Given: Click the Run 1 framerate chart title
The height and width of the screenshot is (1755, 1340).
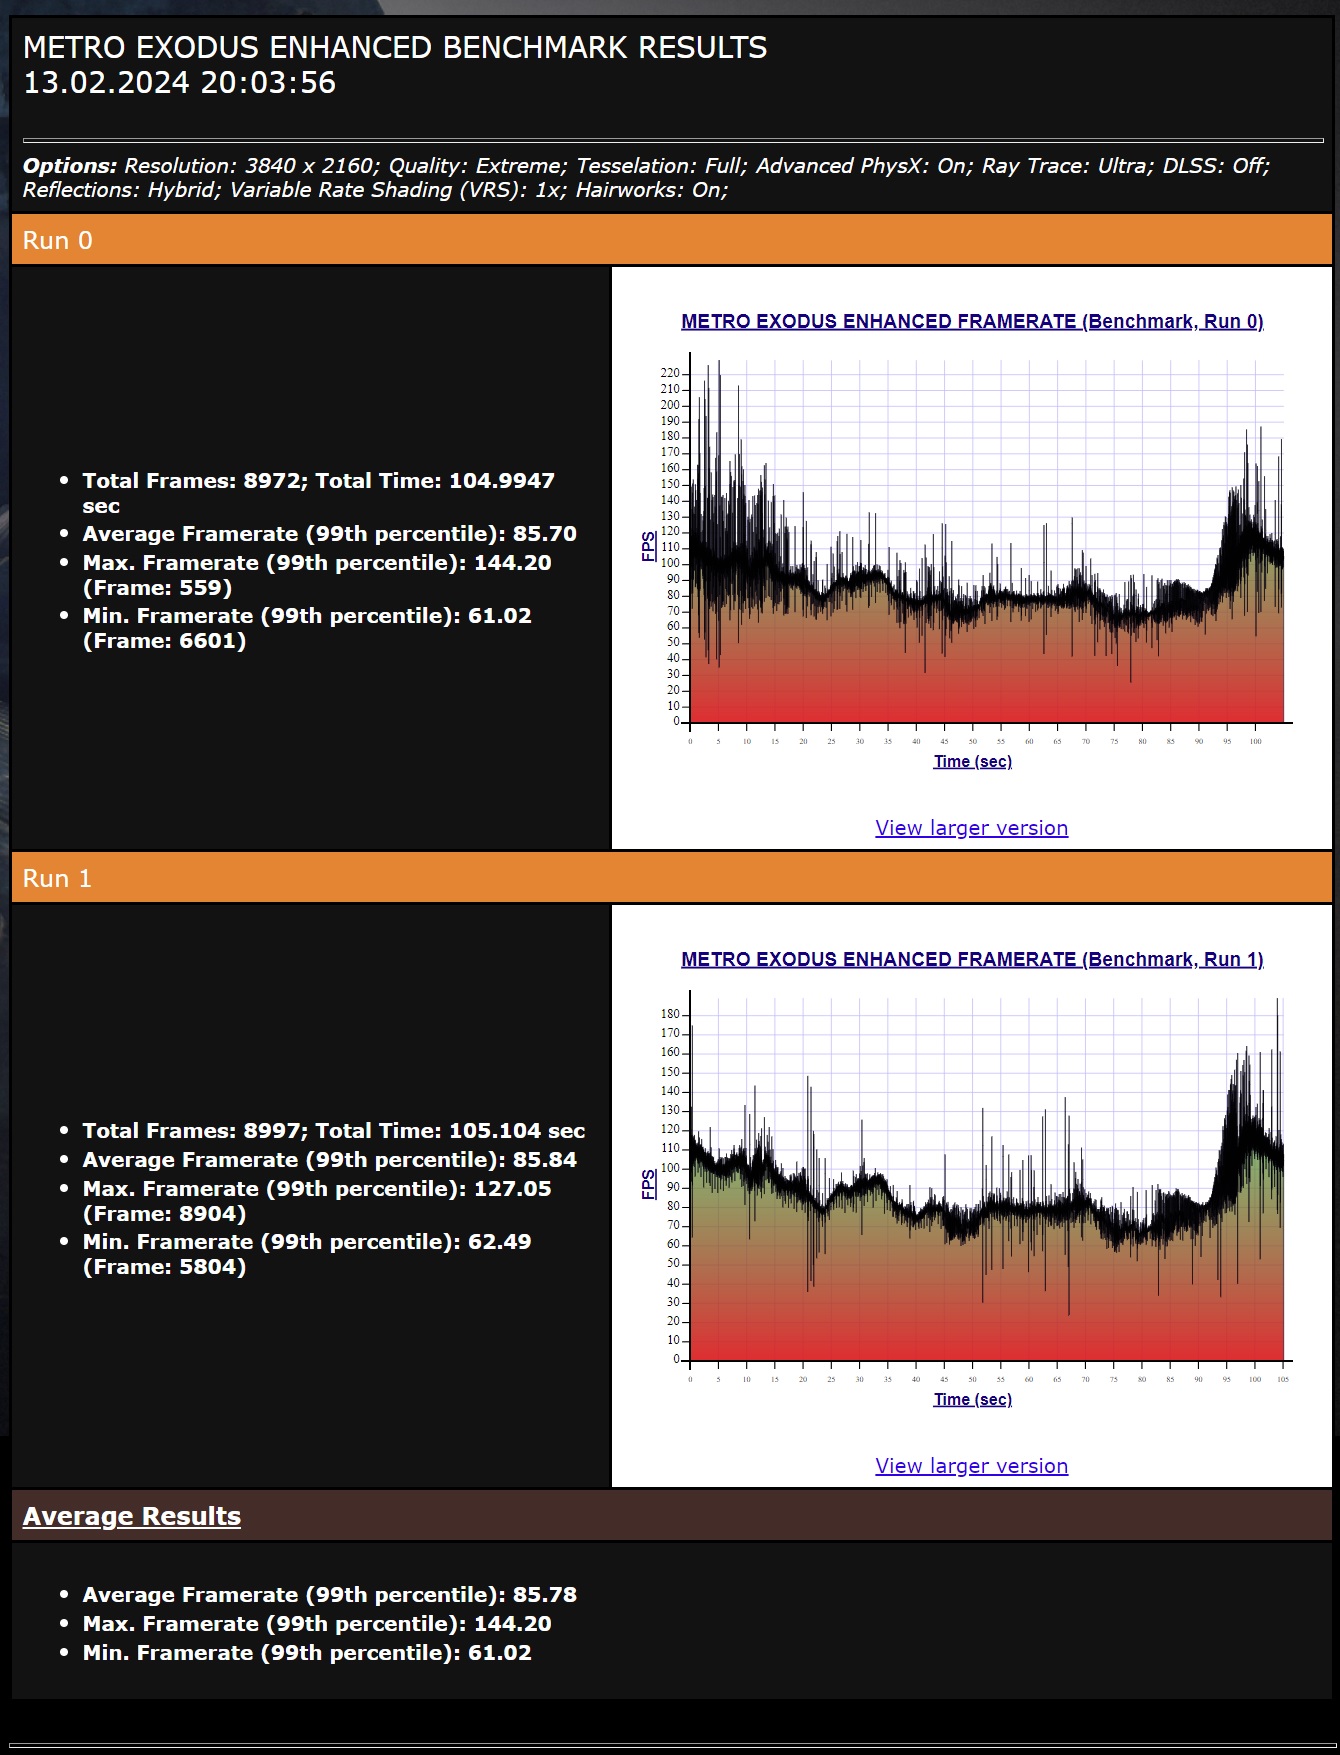Looking at the screenshot, I should pyautogui.click(x=972, y=959).
